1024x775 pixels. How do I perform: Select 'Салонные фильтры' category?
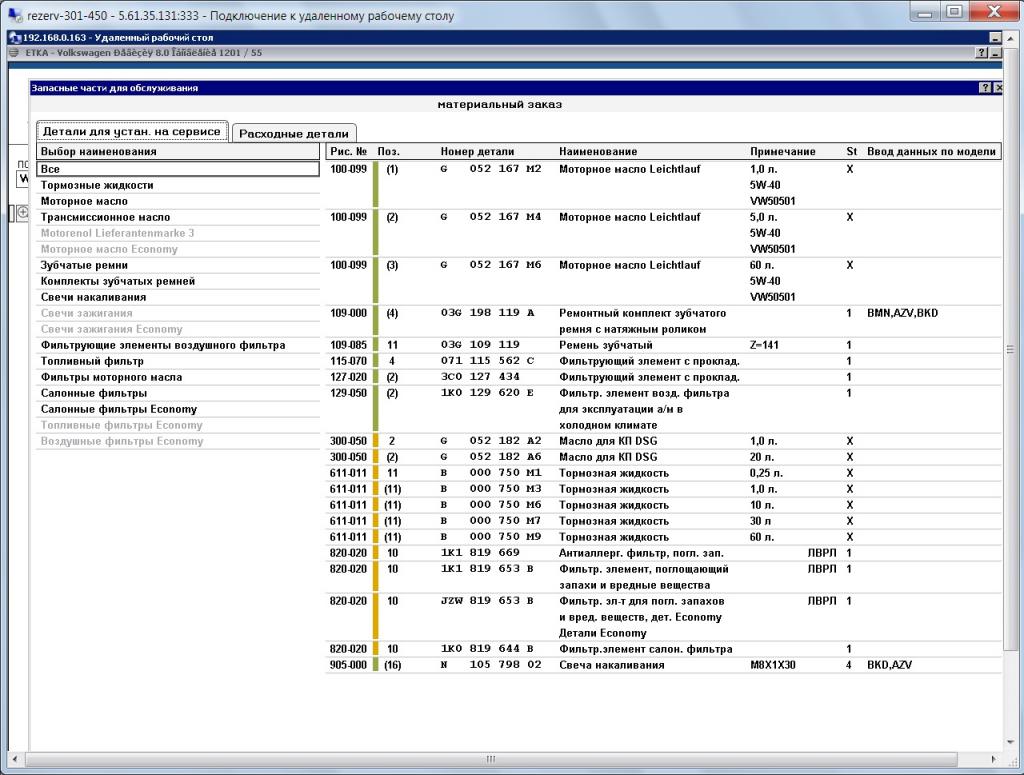click(x=178, y=393)
